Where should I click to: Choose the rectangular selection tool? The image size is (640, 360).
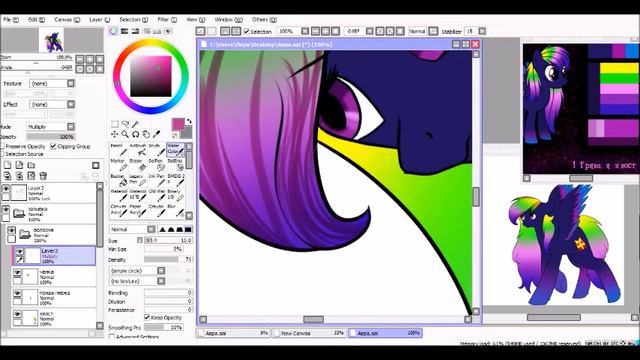tap(115, 124)
